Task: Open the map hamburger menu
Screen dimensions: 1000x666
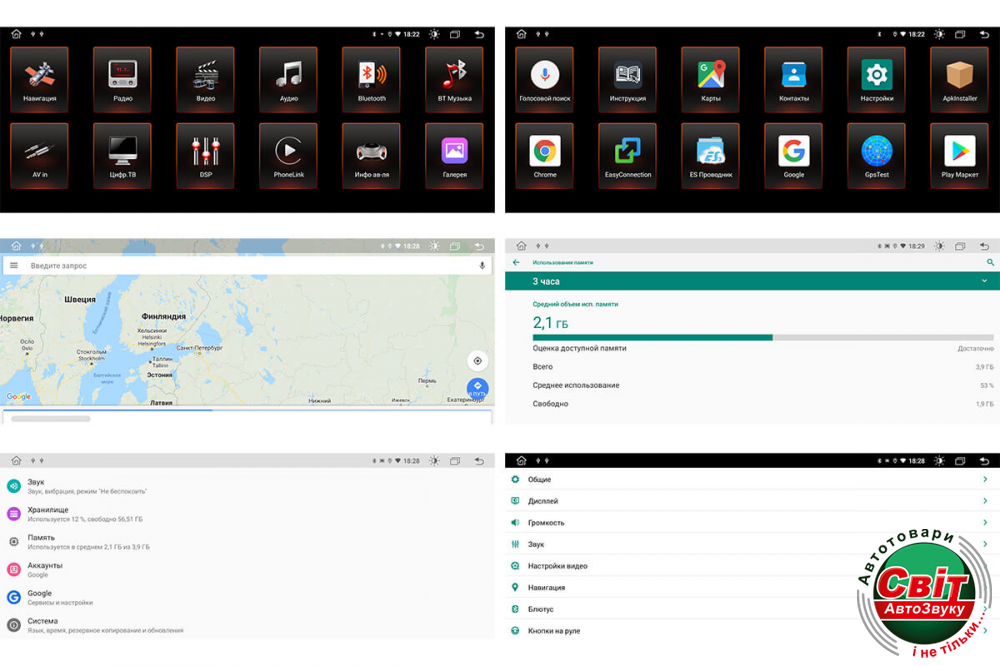Action: click(x=14, y=266)
